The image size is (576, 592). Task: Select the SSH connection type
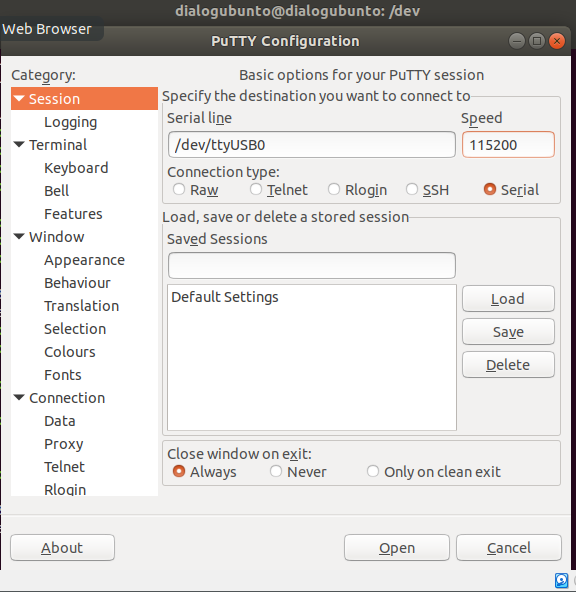(412, 189)
